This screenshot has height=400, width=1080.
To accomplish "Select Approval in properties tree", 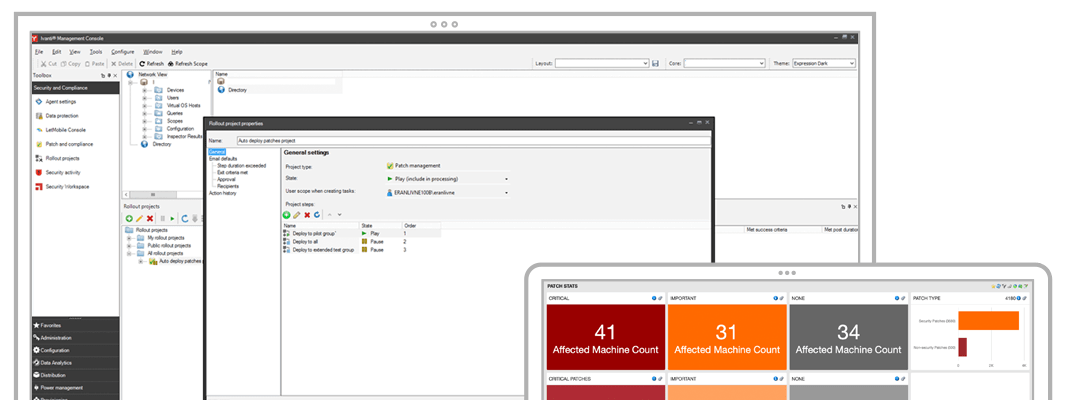I will [x=226, y=180].
